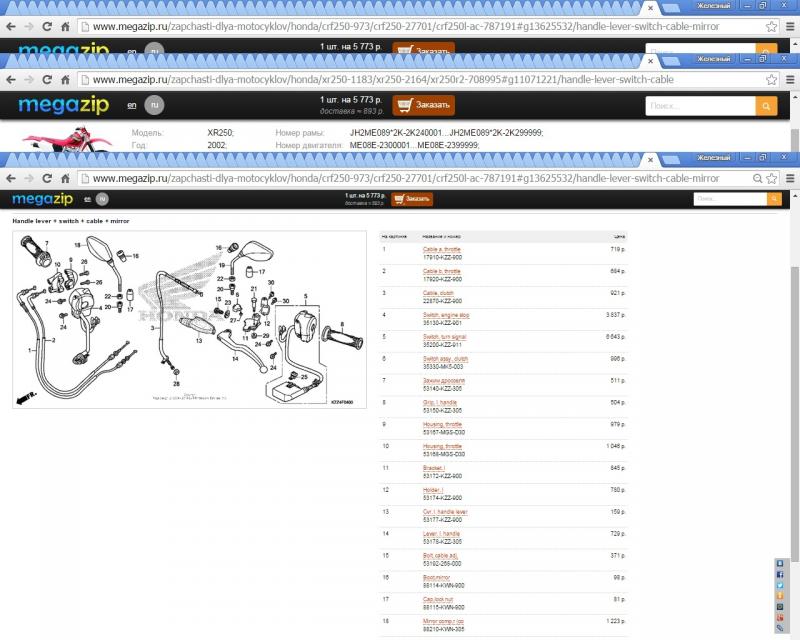Open the 'Cable b, throttle' part link
Viewport: 800px width, 640px height.
coord(442,272)
